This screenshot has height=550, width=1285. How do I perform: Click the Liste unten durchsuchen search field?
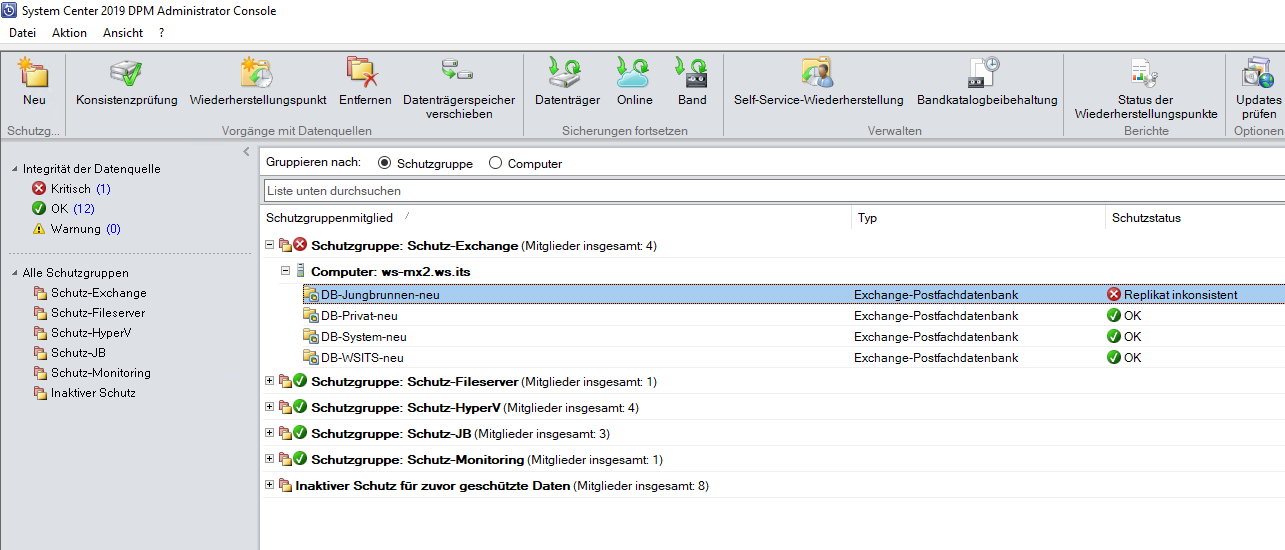(x=774, y=190)
